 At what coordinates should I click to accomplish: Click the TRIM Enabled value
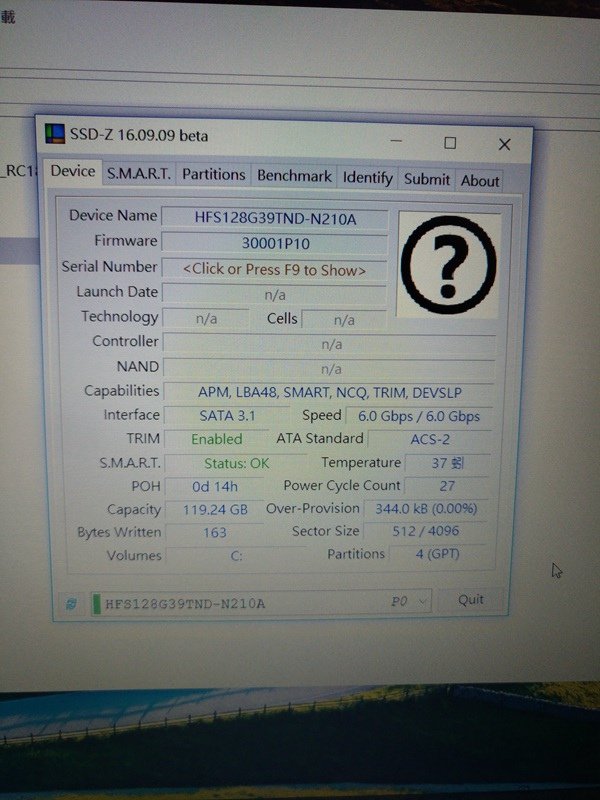(x=217, y=439)
